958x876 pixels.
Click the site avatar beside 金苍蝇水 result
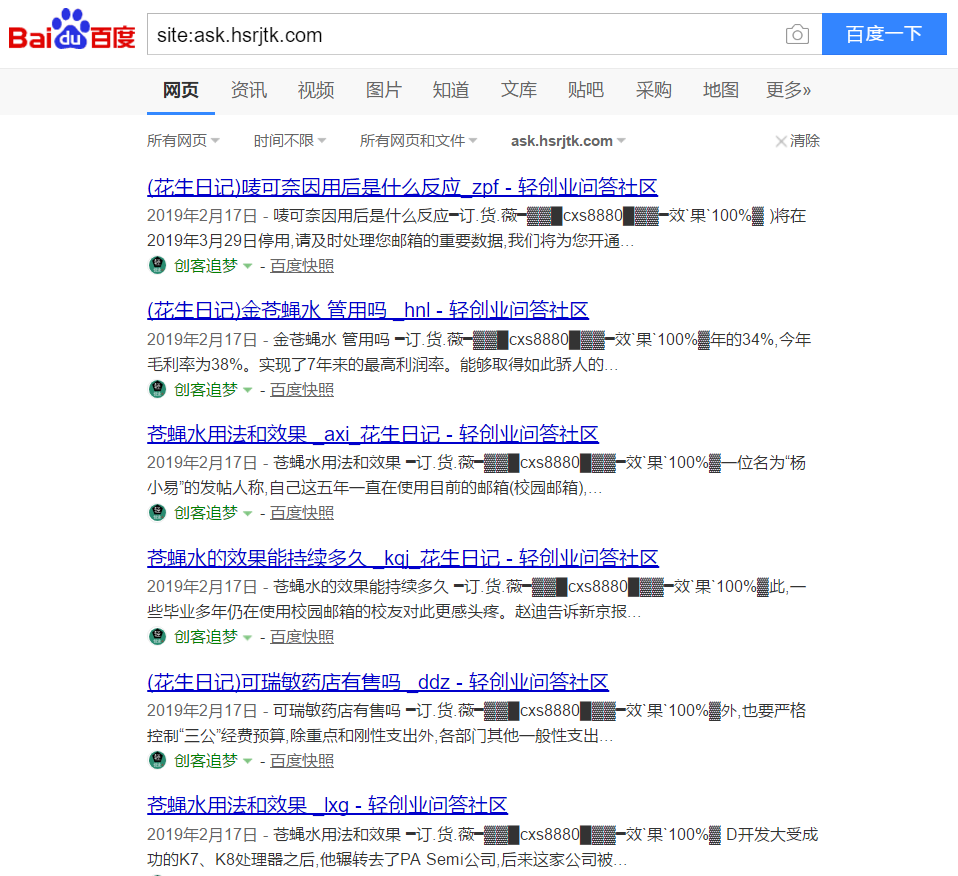coord(157,389)
